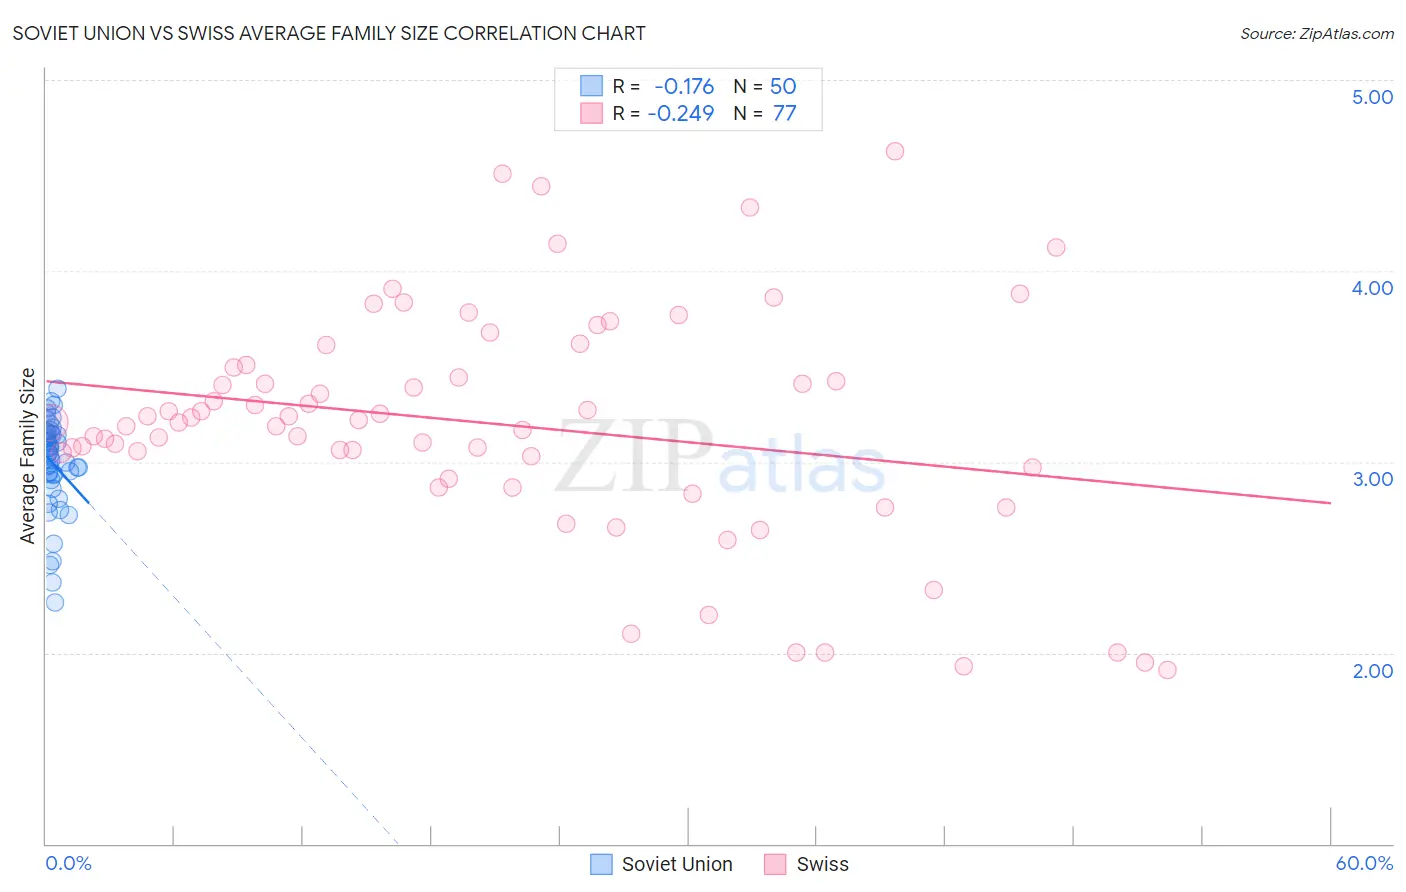The height and width of the screenshot is (892, 1406).
Task: Click the chart title text
Action: (x=329, y=33)
